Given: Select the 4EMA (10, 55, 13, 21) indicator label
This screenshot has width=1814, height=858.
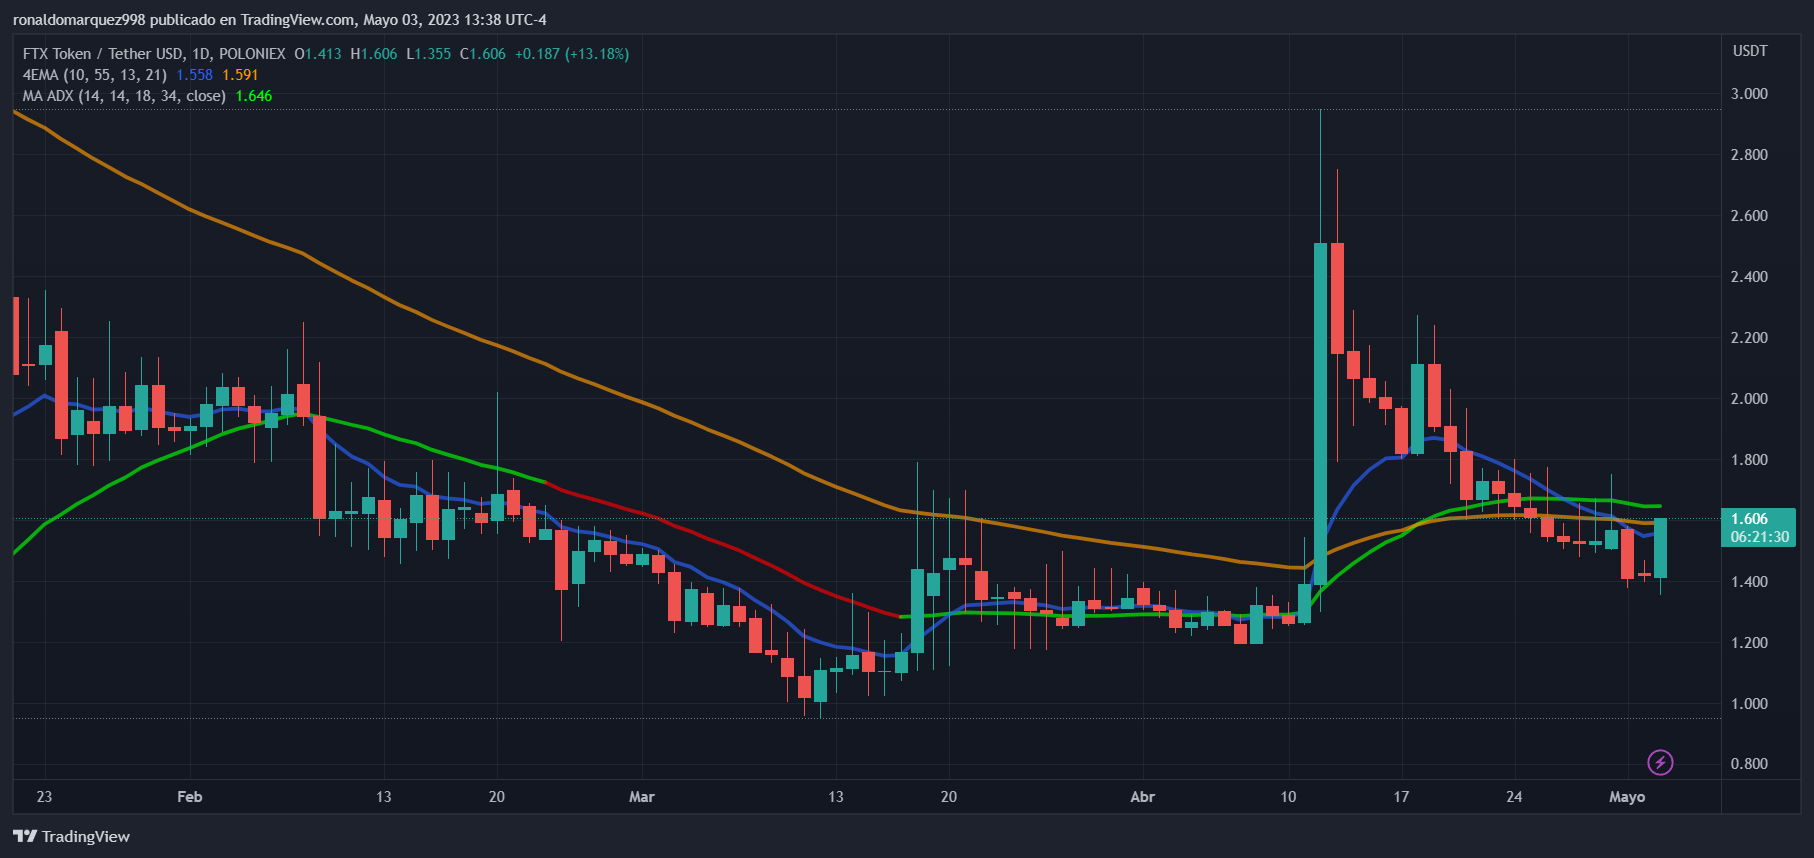Looking at the screenshot, I should [x=95, y=75].
